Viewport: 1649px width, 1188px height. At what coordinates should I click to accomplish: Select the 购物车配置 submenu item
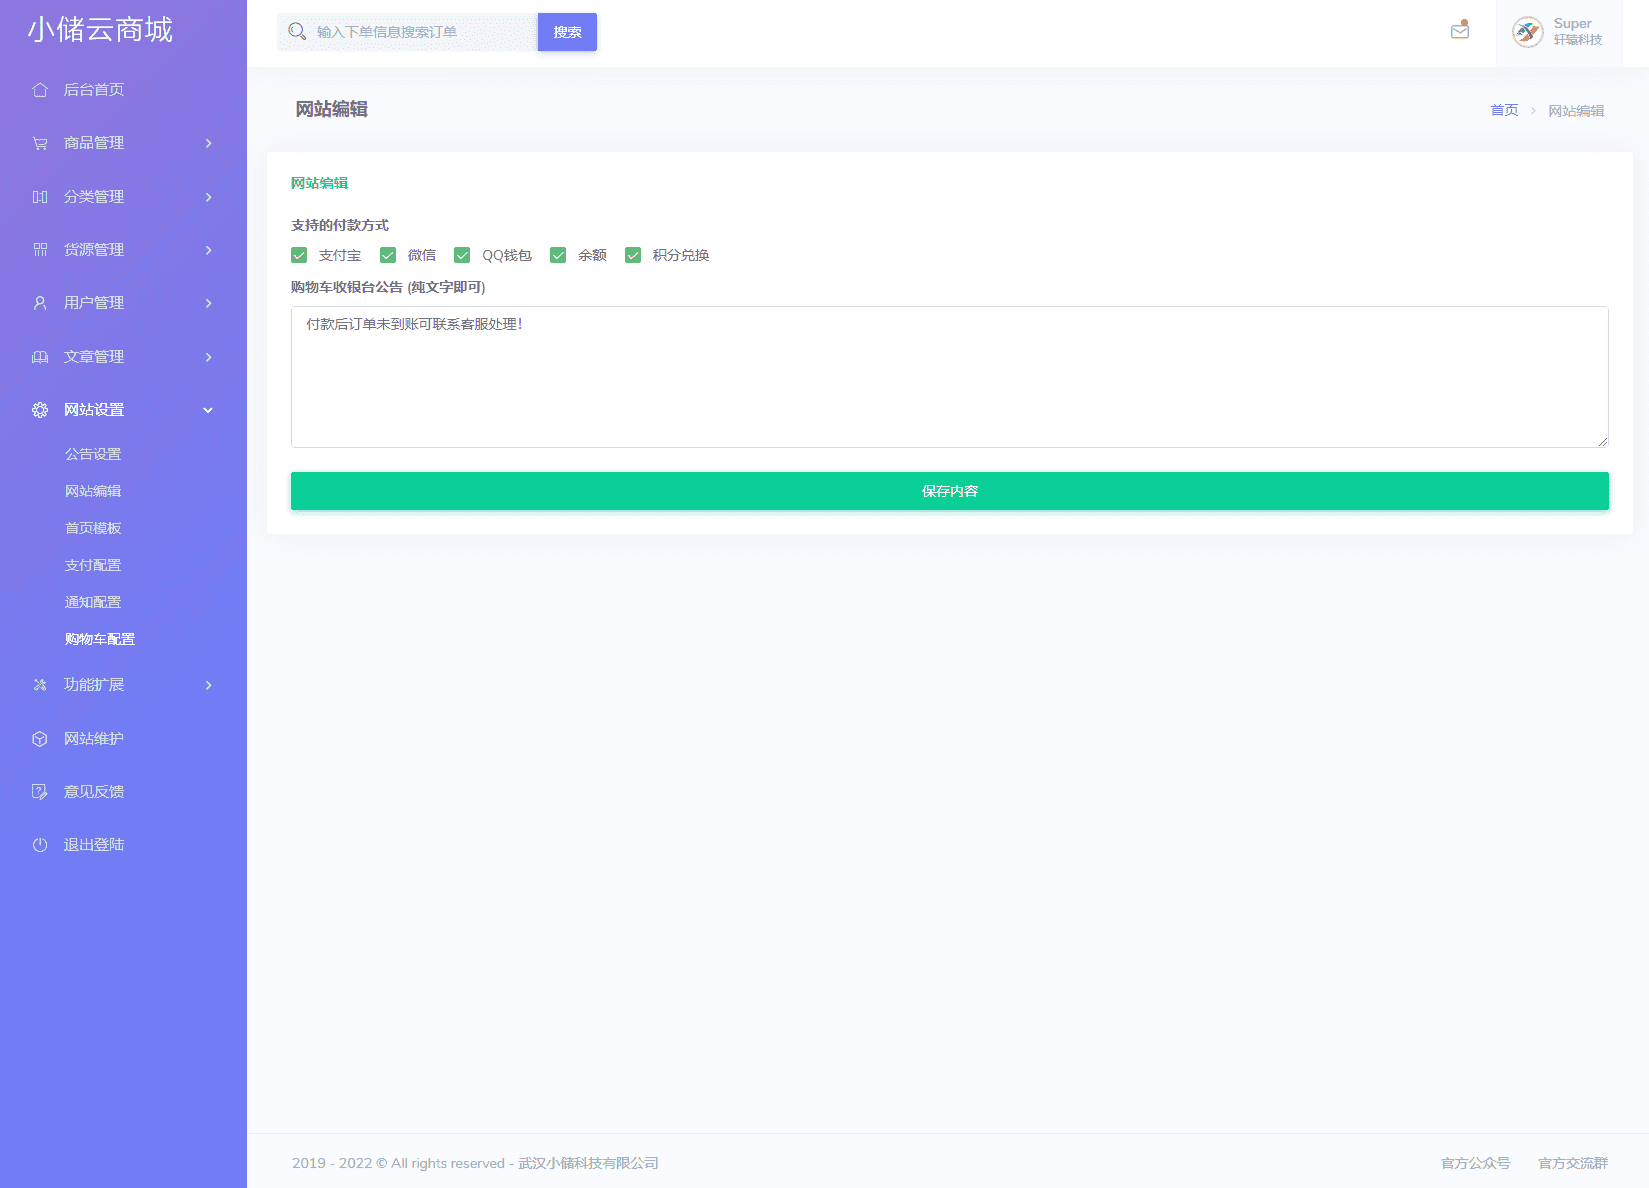[100, 639]
